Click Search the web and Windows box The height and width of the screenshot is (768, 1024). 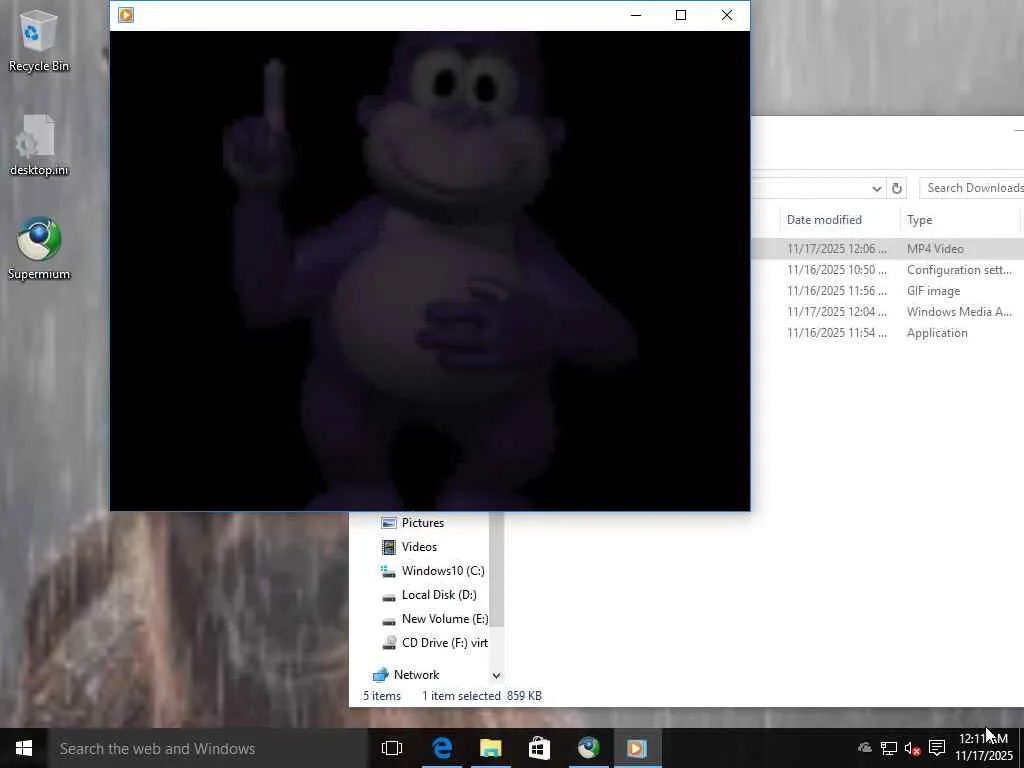coord(208,748)
